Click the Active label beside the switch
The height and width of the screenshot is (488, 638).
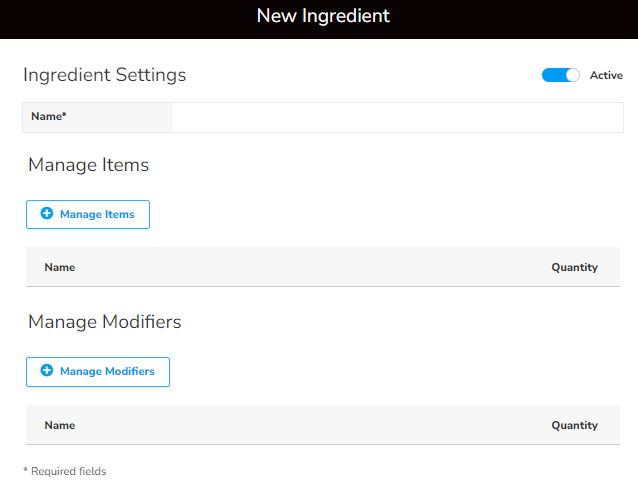[606, 75]
